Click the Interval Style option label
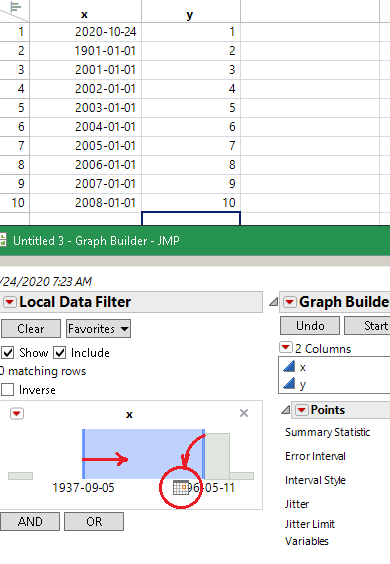Image resolution: width=390 pixels, height=564 pixels. click(315, 480)
